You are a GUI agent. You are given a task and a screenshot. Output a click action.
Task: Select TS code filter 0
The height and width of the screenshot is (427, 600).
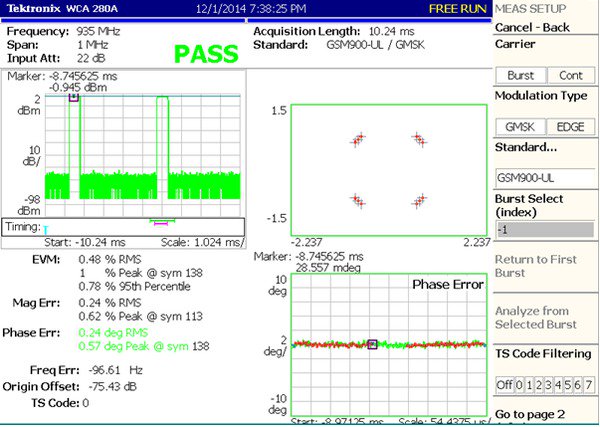(x=518, y=385)
